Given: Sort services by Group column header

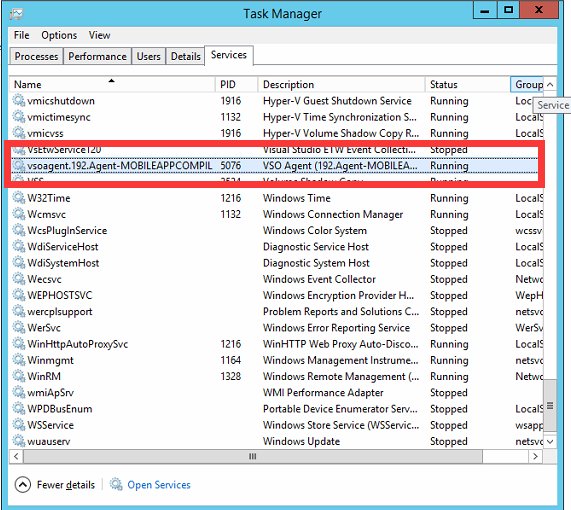Looking at the screenshot, I should tap(527, 84).
